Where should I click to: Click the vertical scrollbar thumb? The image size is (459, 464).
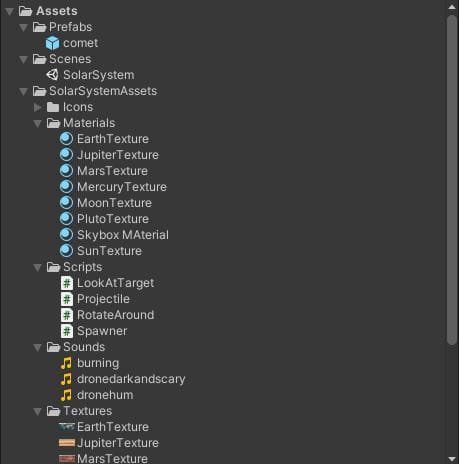pos(452,180)
